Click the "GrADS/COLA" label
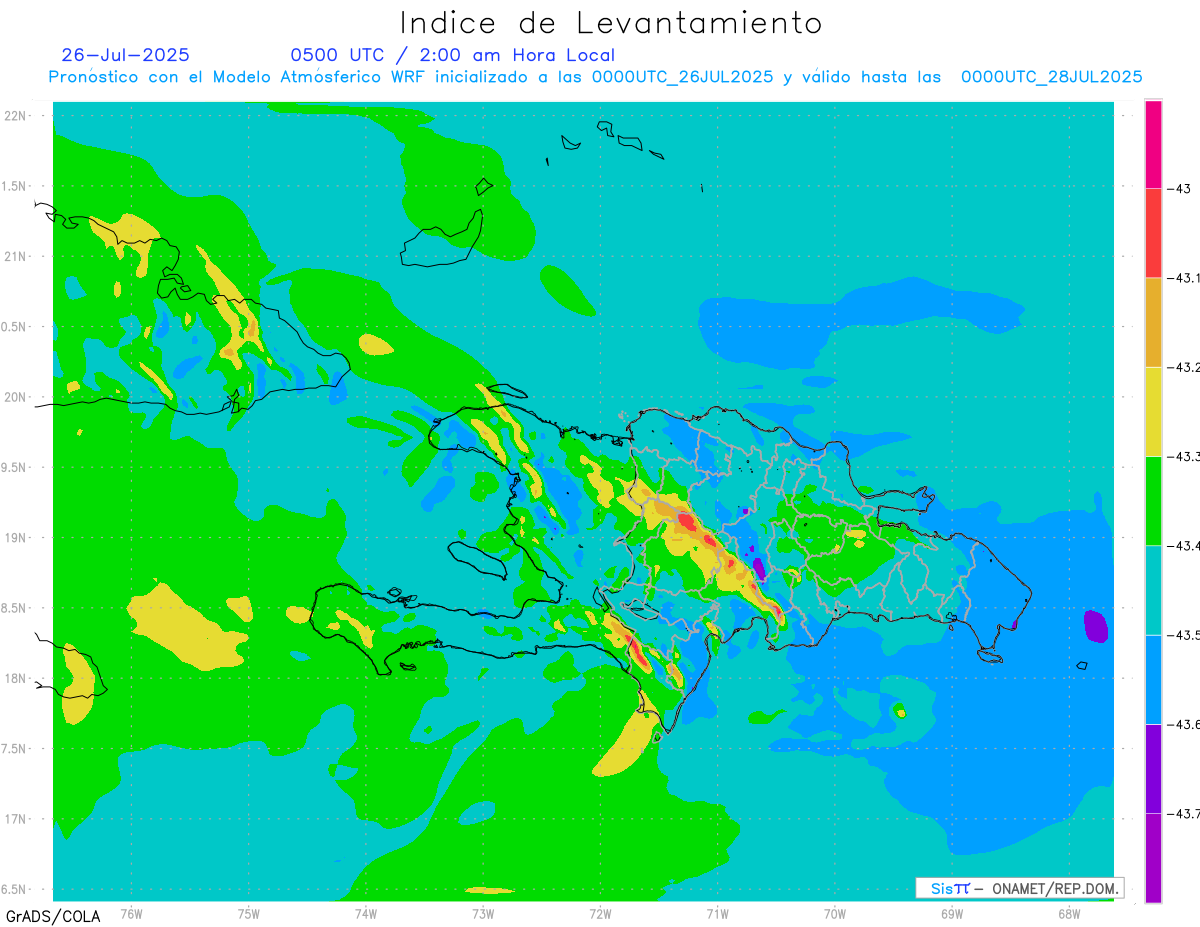 pyautogui.click(x=53, y=916)
